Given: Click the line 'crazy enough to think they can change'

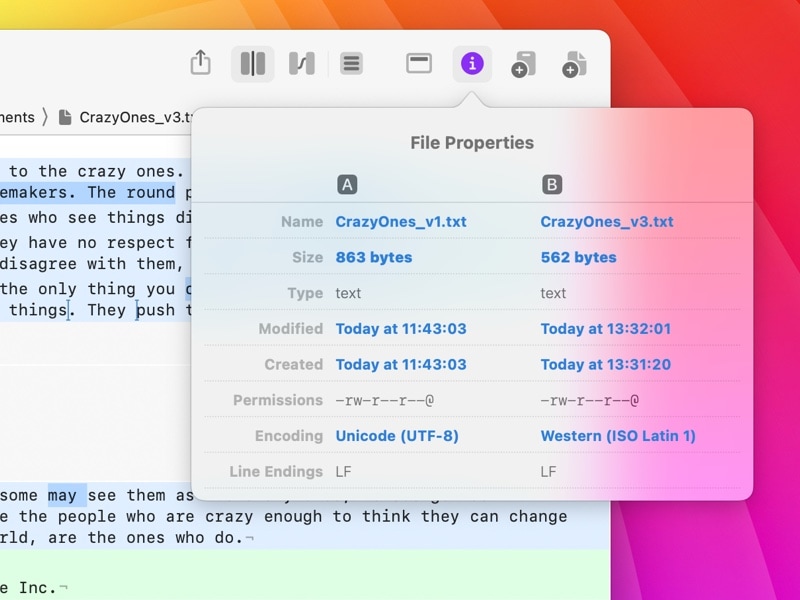Looking at the screenshot, I should pyautogui.click(x=386, y=516).
